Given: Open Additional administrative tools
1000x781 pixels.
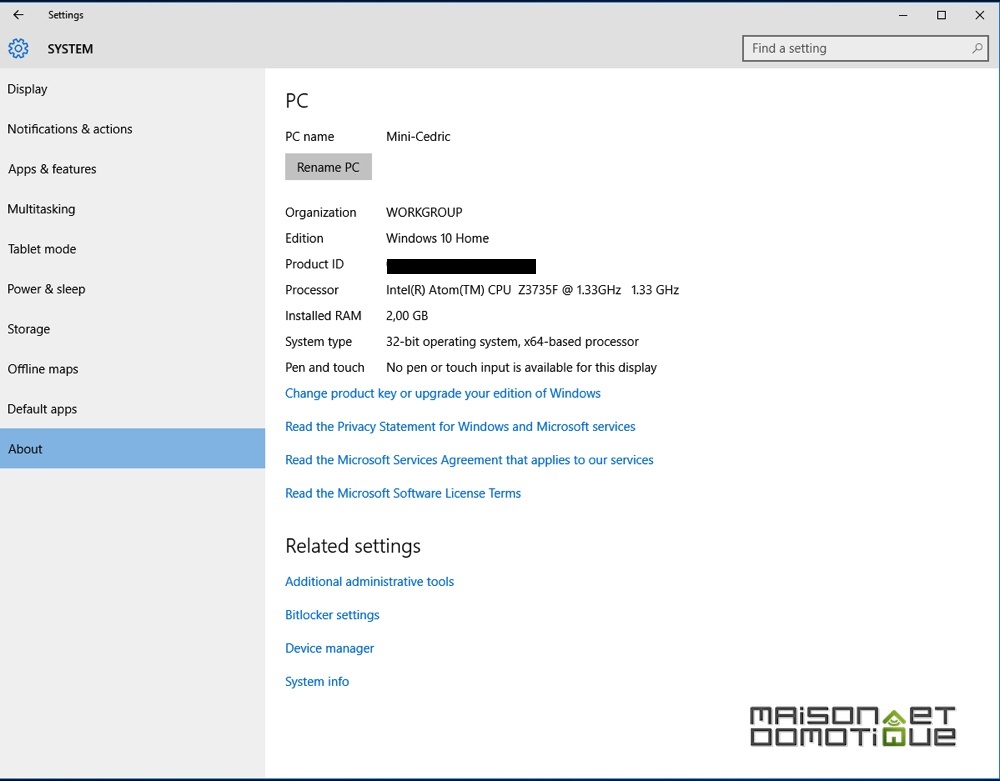Looking at the screenshot, I should pos(369,581).
